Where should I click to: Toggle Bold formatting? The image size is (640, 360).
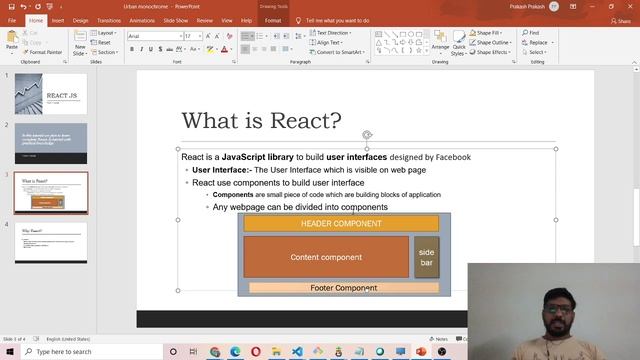132,49
